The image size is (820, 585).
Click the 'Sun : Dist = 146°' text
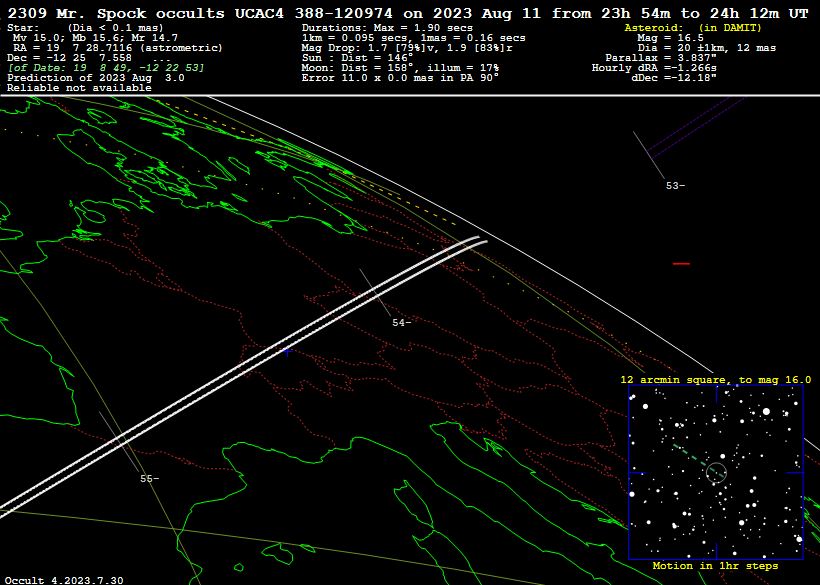[x=357, y=58]
